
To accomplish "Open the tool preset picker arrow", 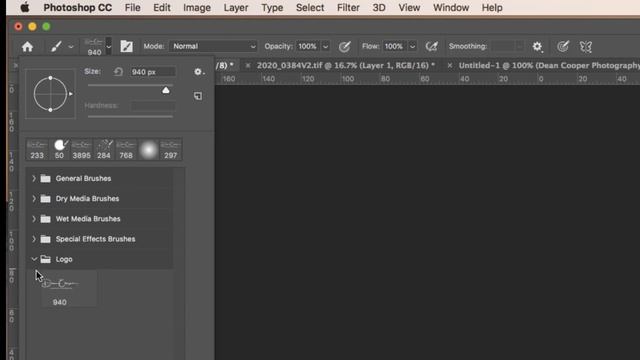I will click(71, 47).
